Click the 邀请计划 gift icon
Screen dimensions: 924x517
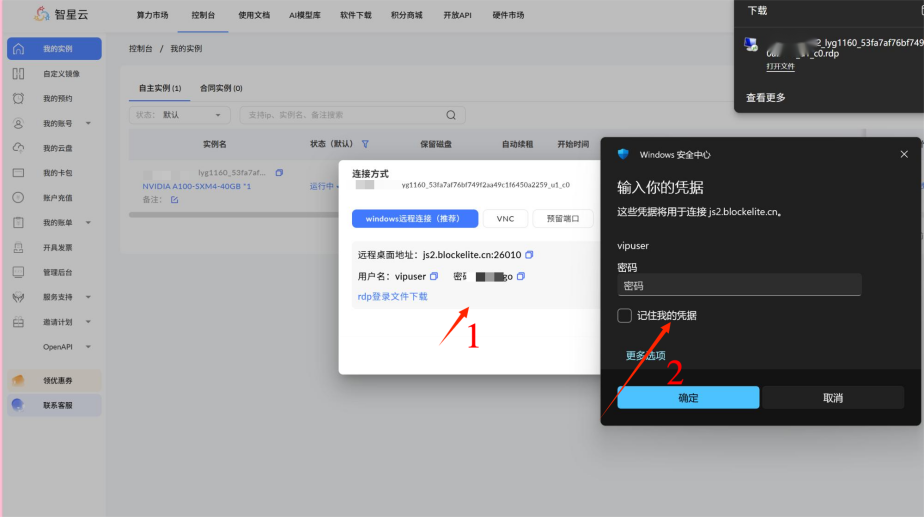coord(18,322)
